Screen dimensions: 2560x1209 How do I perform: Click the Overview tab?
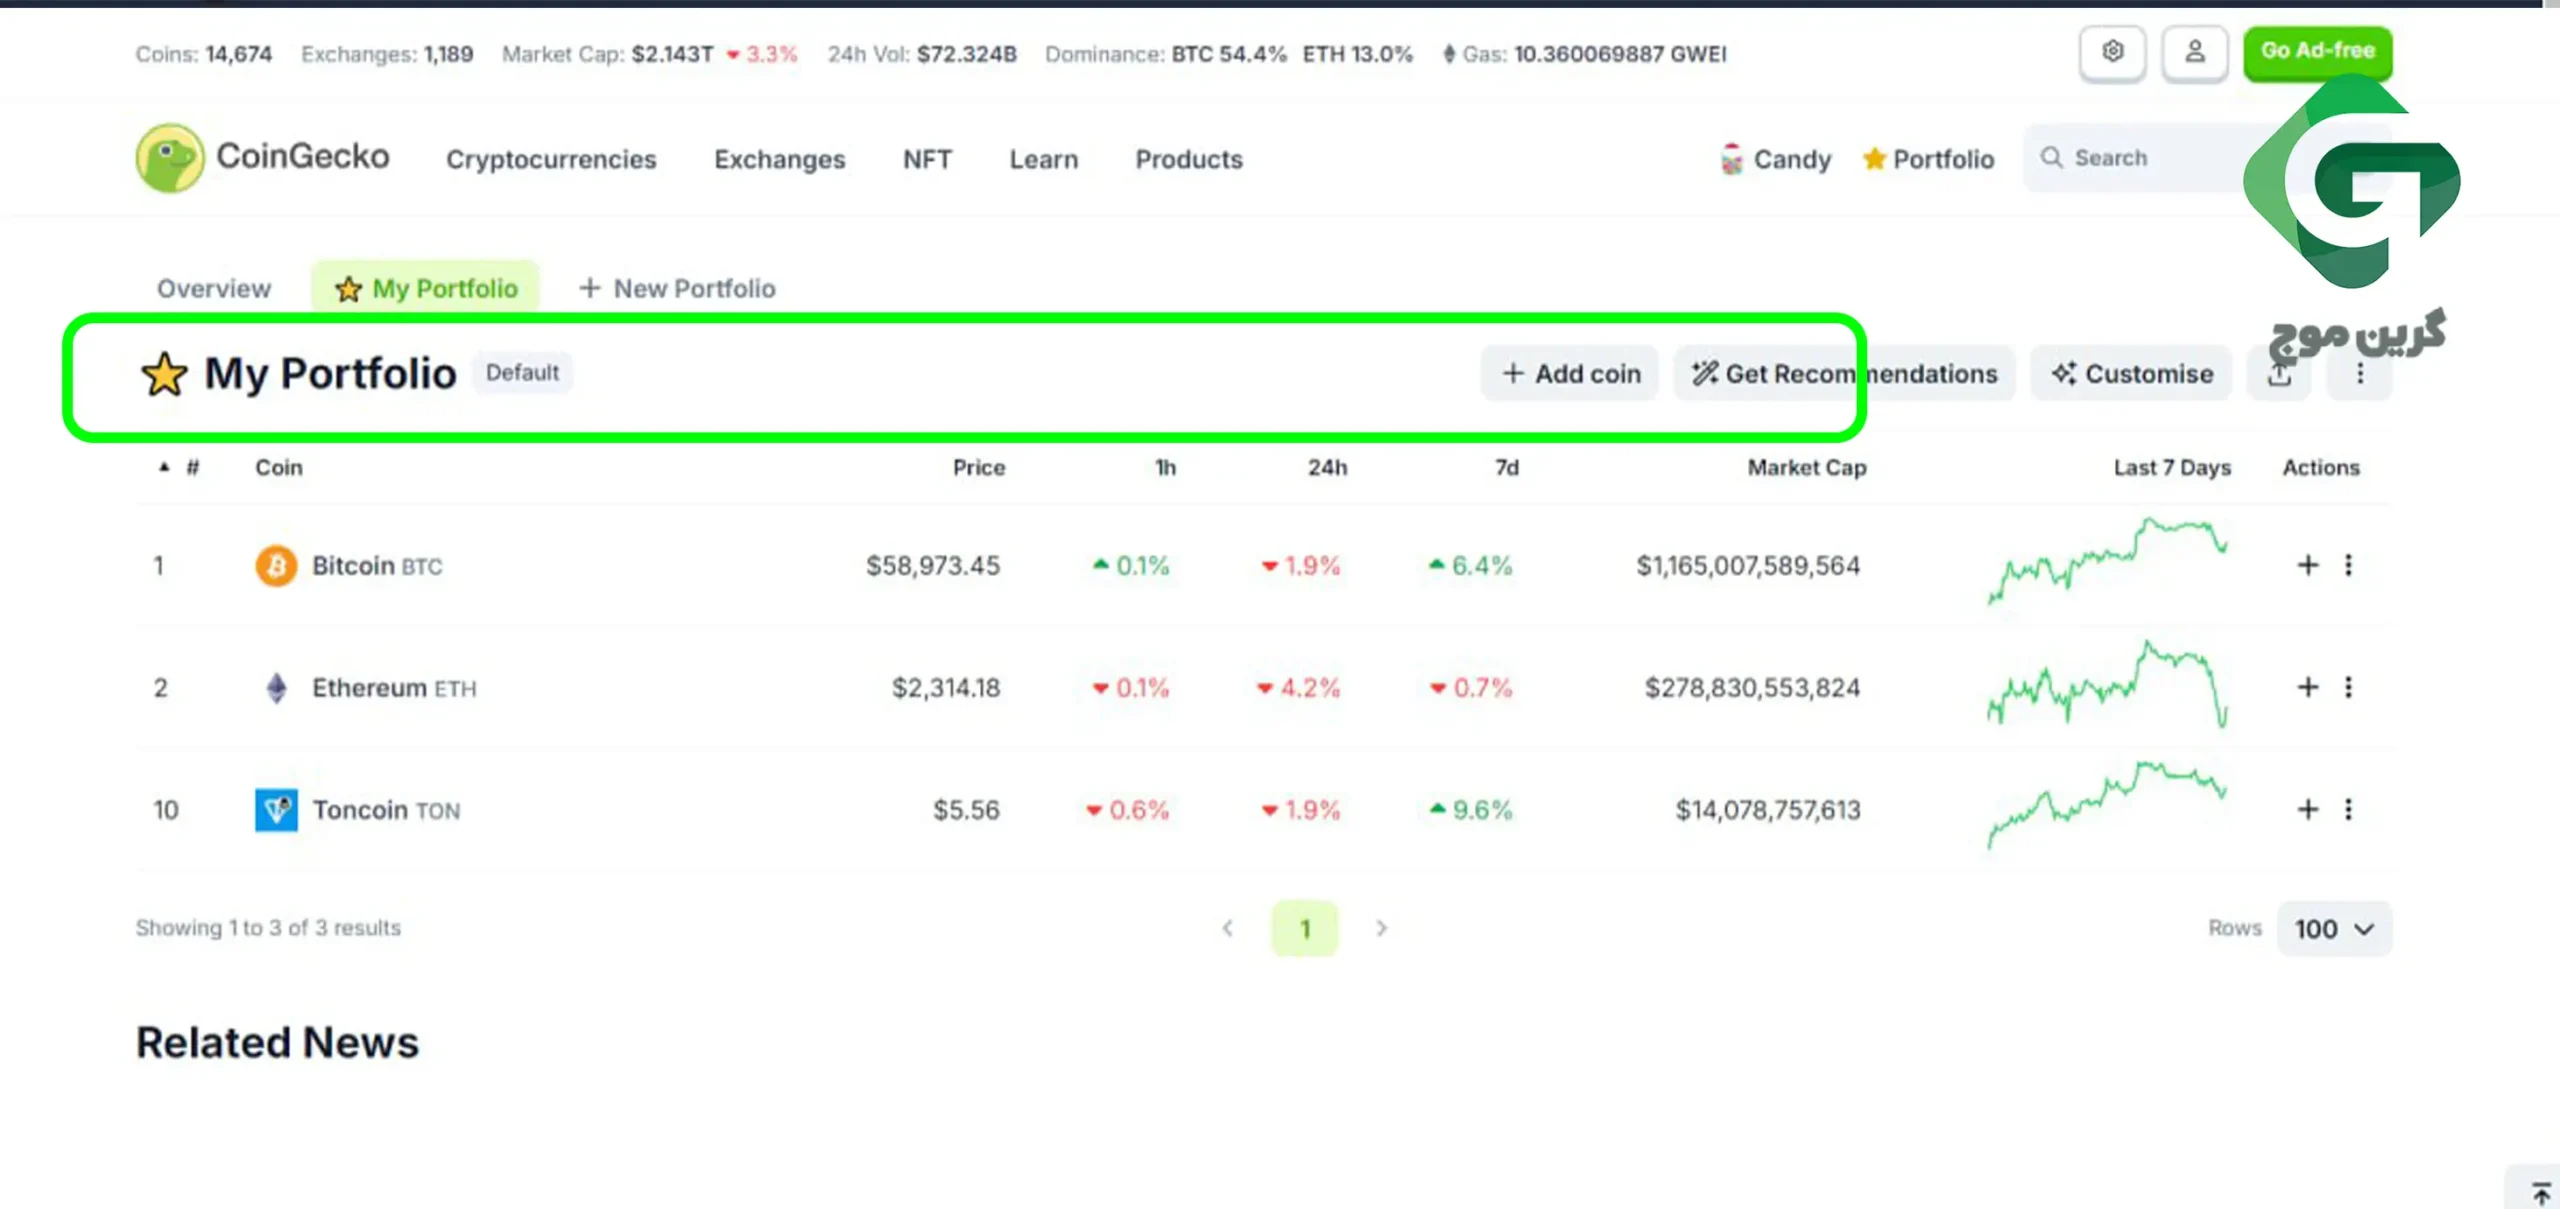pyautogui.click(x=214, y=287)
